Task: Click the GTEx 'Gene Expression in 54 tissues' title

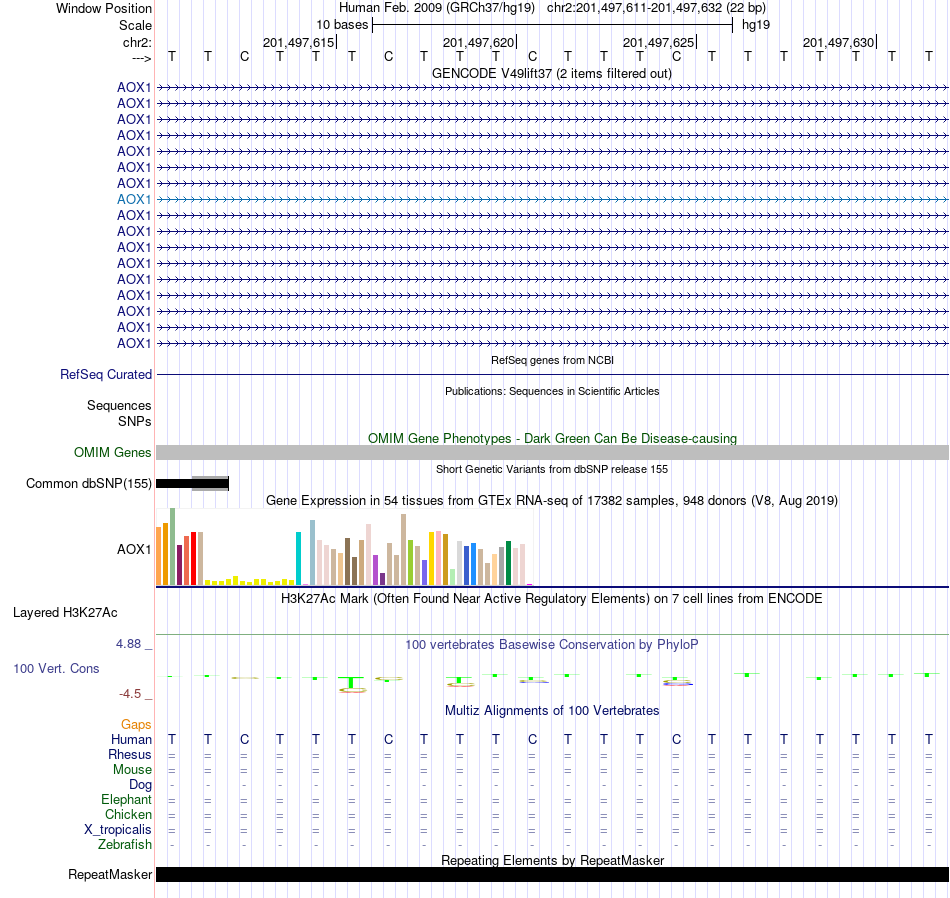Action: point(552,501)
